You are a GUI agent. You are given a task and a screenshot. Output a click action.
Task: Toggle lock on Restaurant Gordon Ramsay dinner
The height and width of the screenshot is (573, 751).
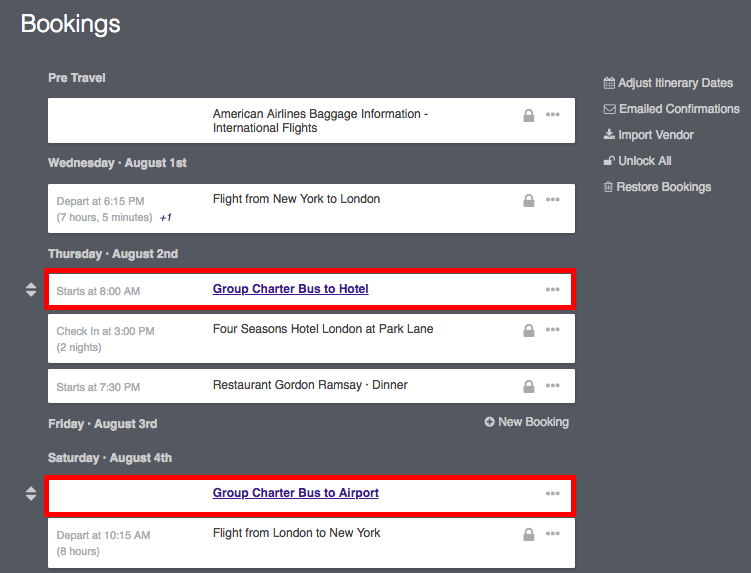coord(528,386)
